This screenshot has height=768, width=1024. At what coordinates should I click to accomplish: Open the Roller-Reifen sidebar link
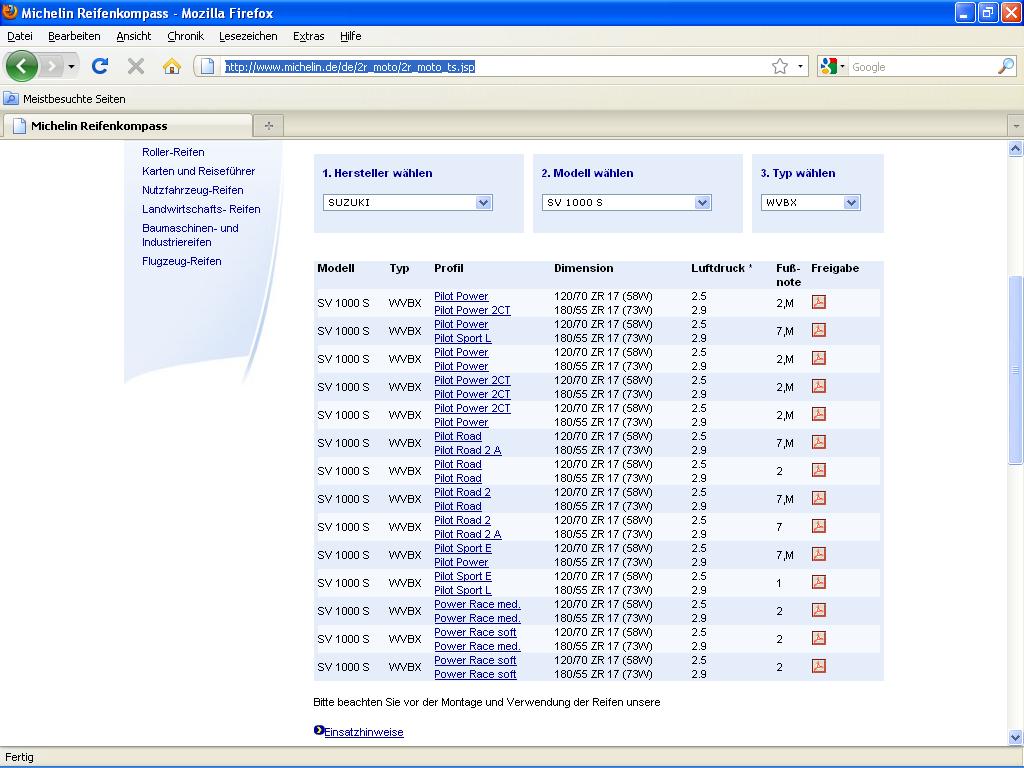pyautogui.click(x=173, y=152)
